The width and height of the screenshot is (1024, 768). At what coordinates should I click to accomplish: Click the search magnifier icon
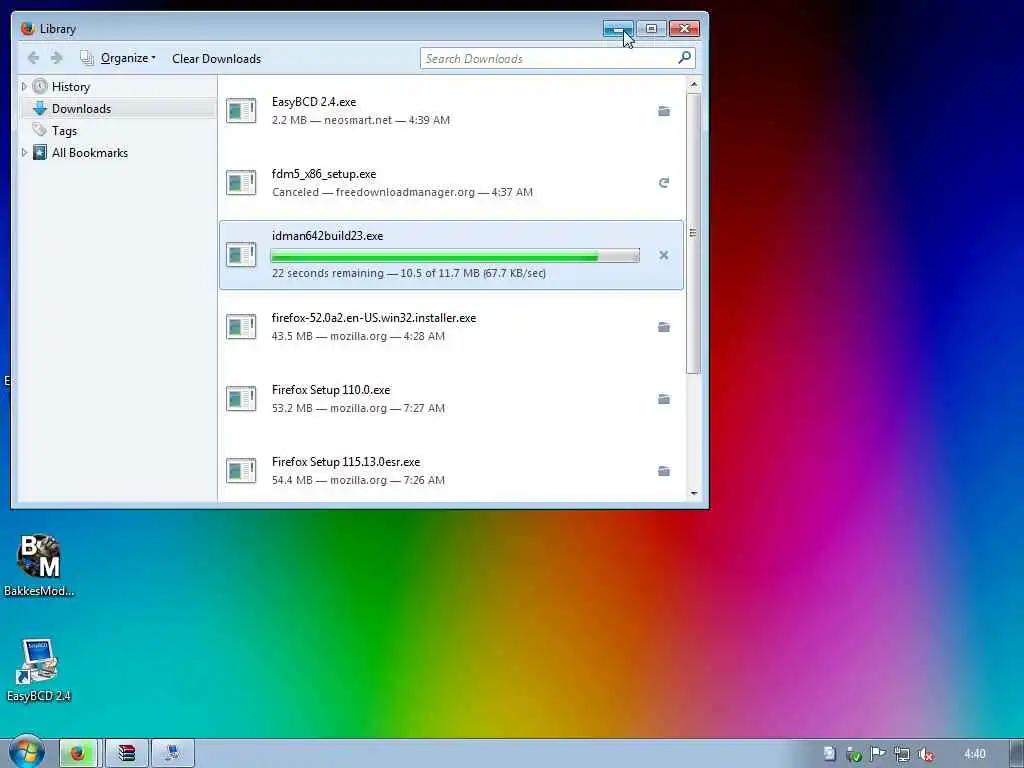(684, 58)
